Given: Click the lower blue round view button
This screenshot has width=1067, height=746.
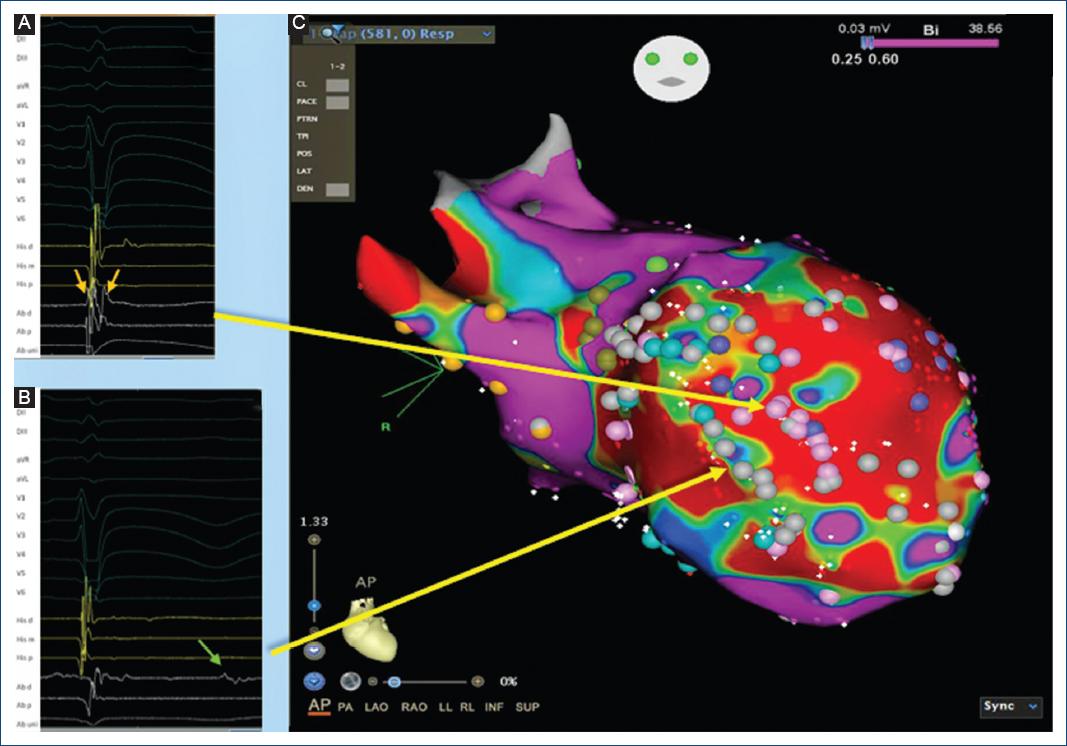Looking at the screenshot, I should coord(315,680).
